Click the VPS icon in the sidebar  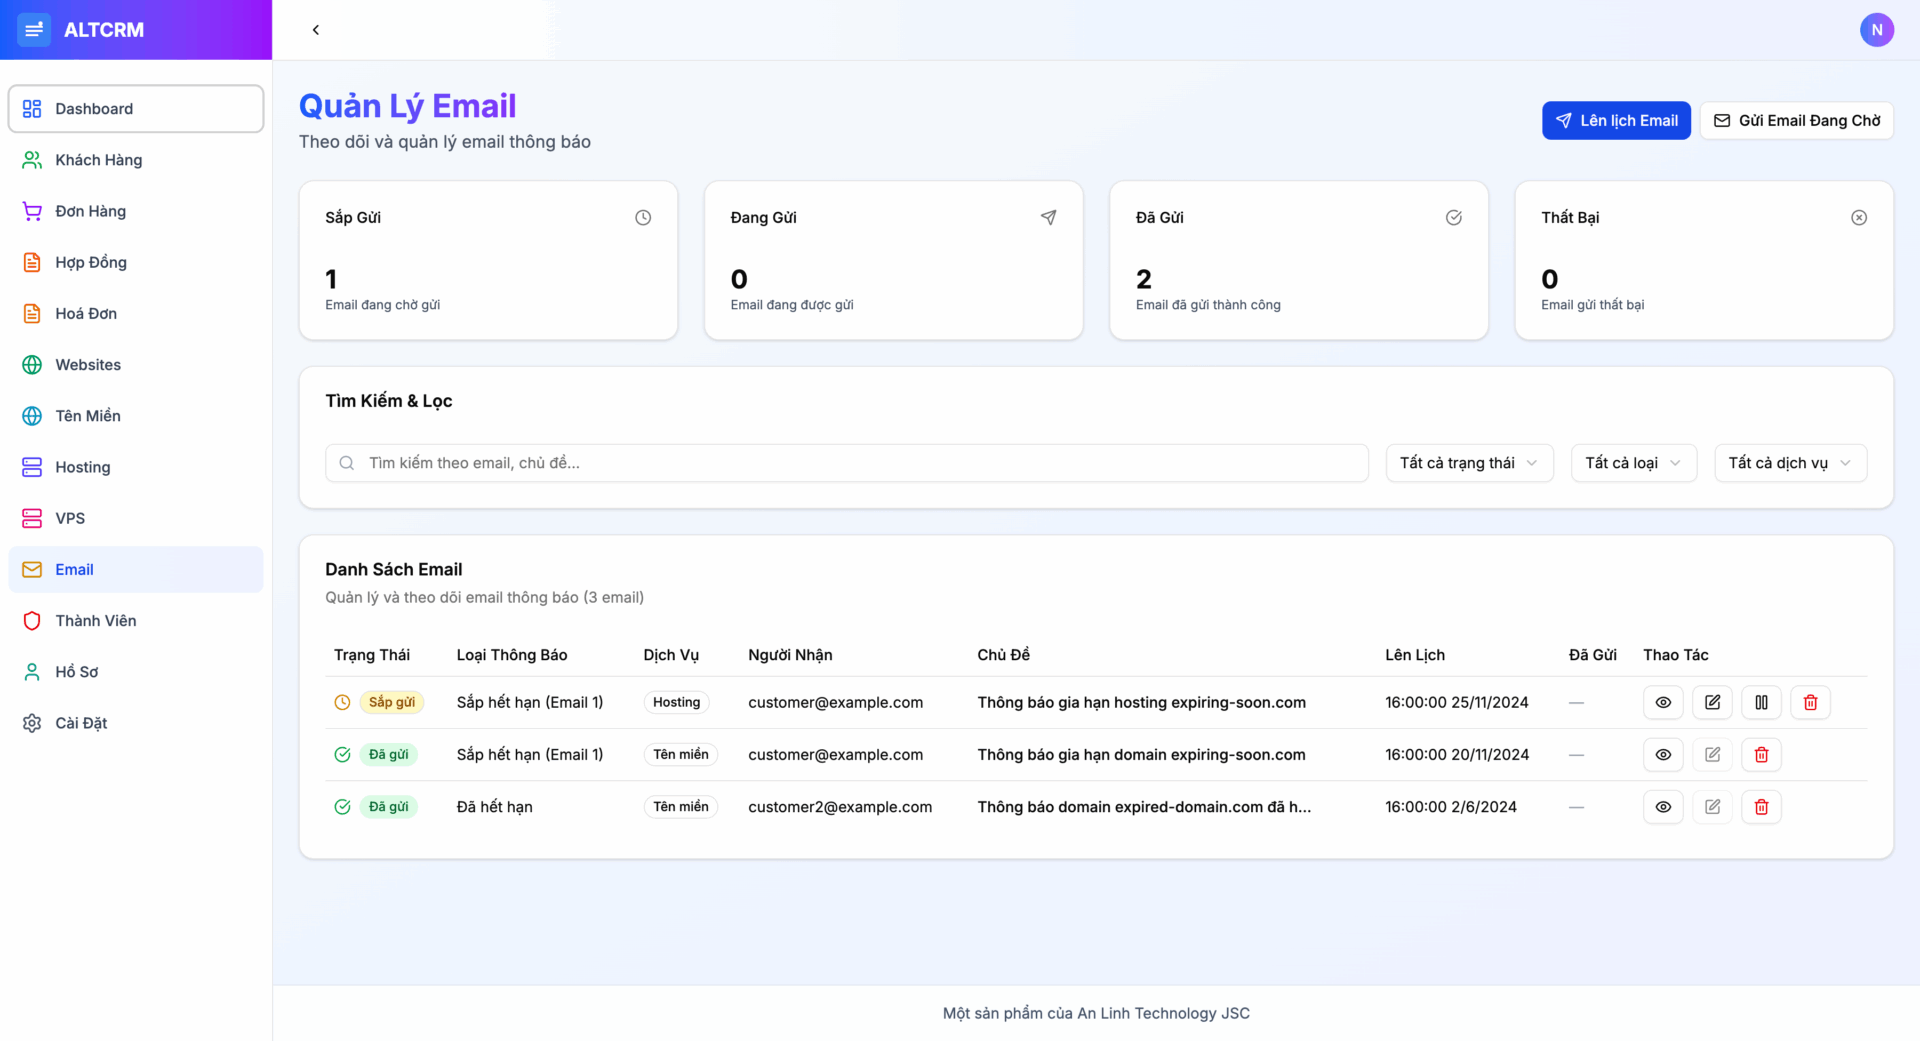31,518
